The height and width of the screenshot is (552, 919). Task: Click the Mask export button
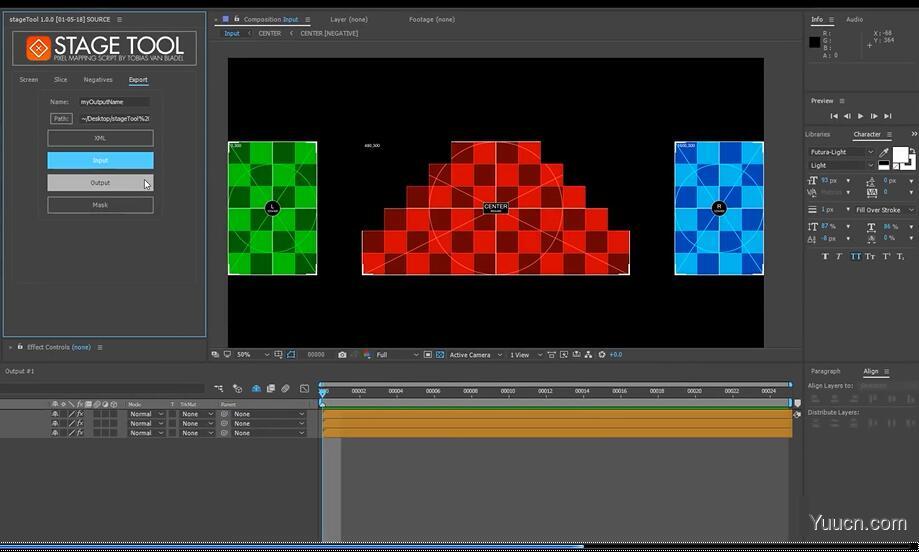click(x=100, y=205)
